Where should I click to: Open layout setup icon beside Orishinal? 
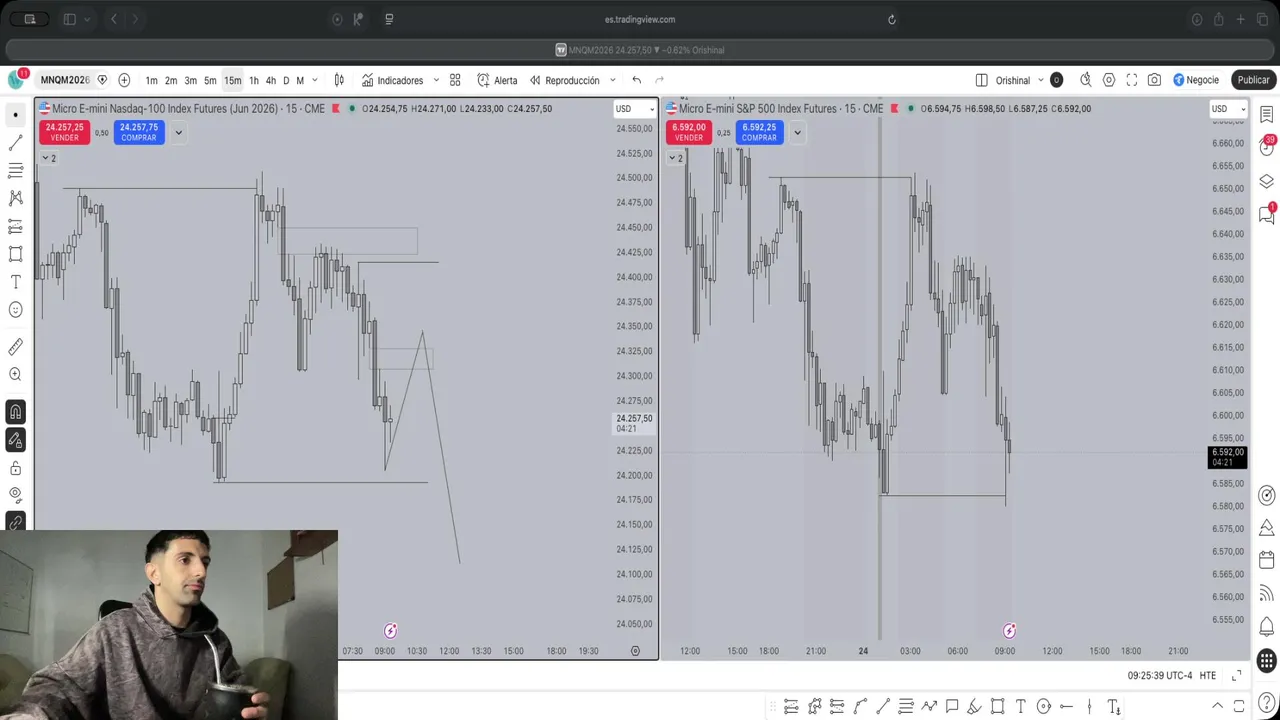(x=981, y=80)
